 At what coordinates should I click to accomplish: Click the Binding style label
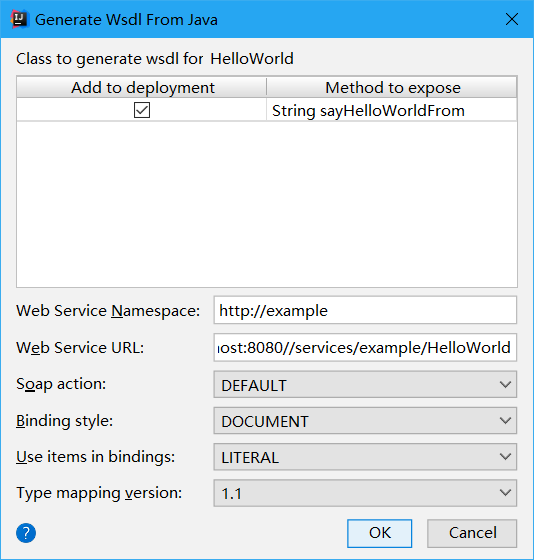[x=64, y=421]
